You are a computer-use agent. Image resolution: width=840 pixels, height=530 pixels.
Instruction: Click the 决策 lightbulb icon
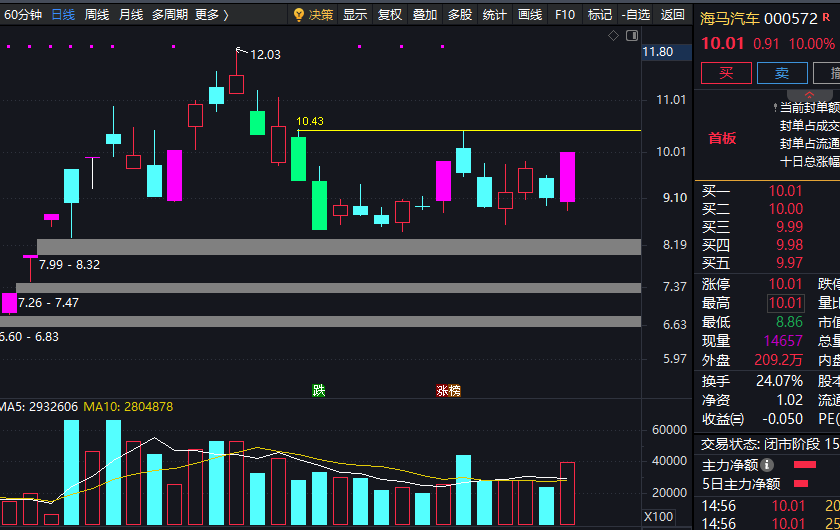299,15
